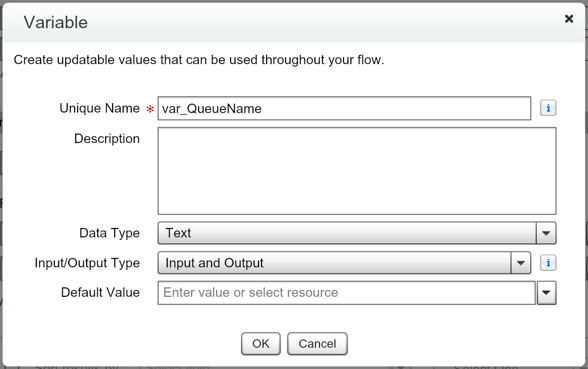
Task: Click the Data Type label
Action: pyautogui.click(x=110, y=233)
